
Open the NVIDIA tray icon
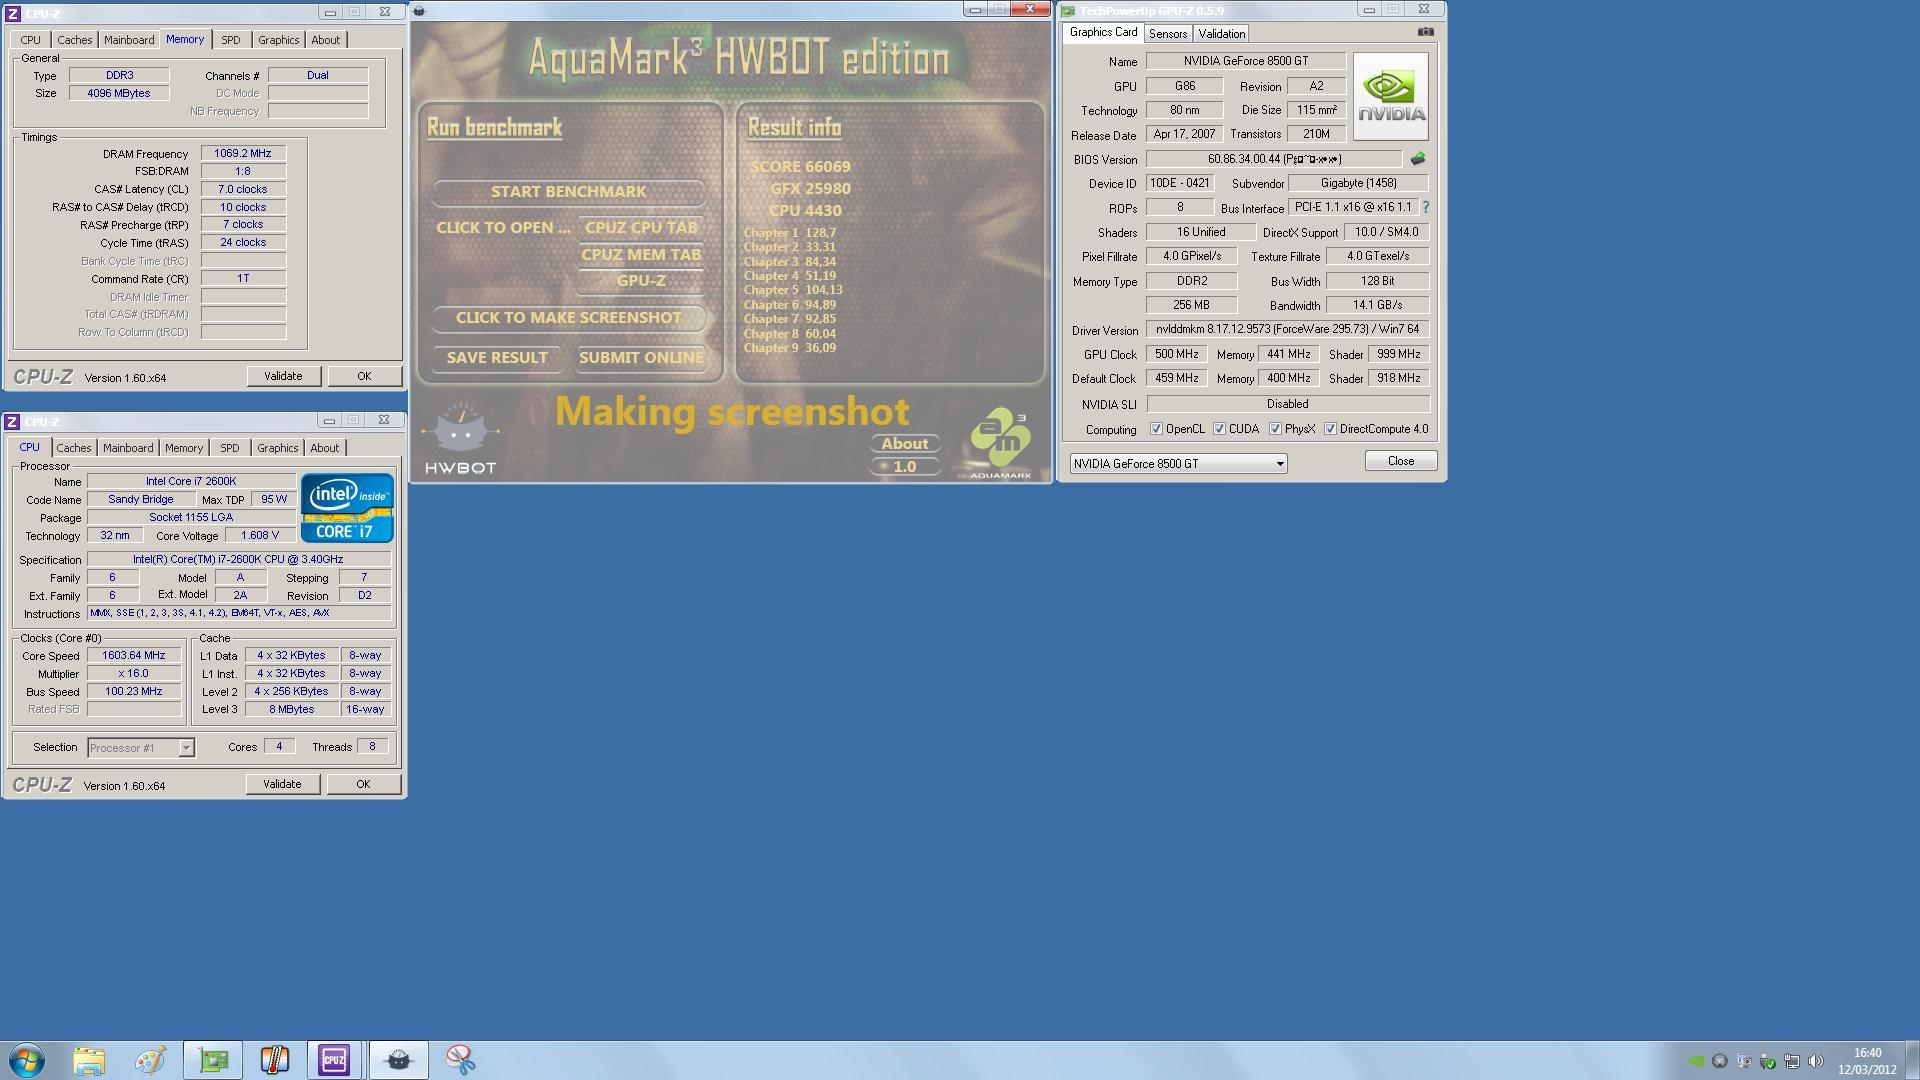(1696, 1061)
